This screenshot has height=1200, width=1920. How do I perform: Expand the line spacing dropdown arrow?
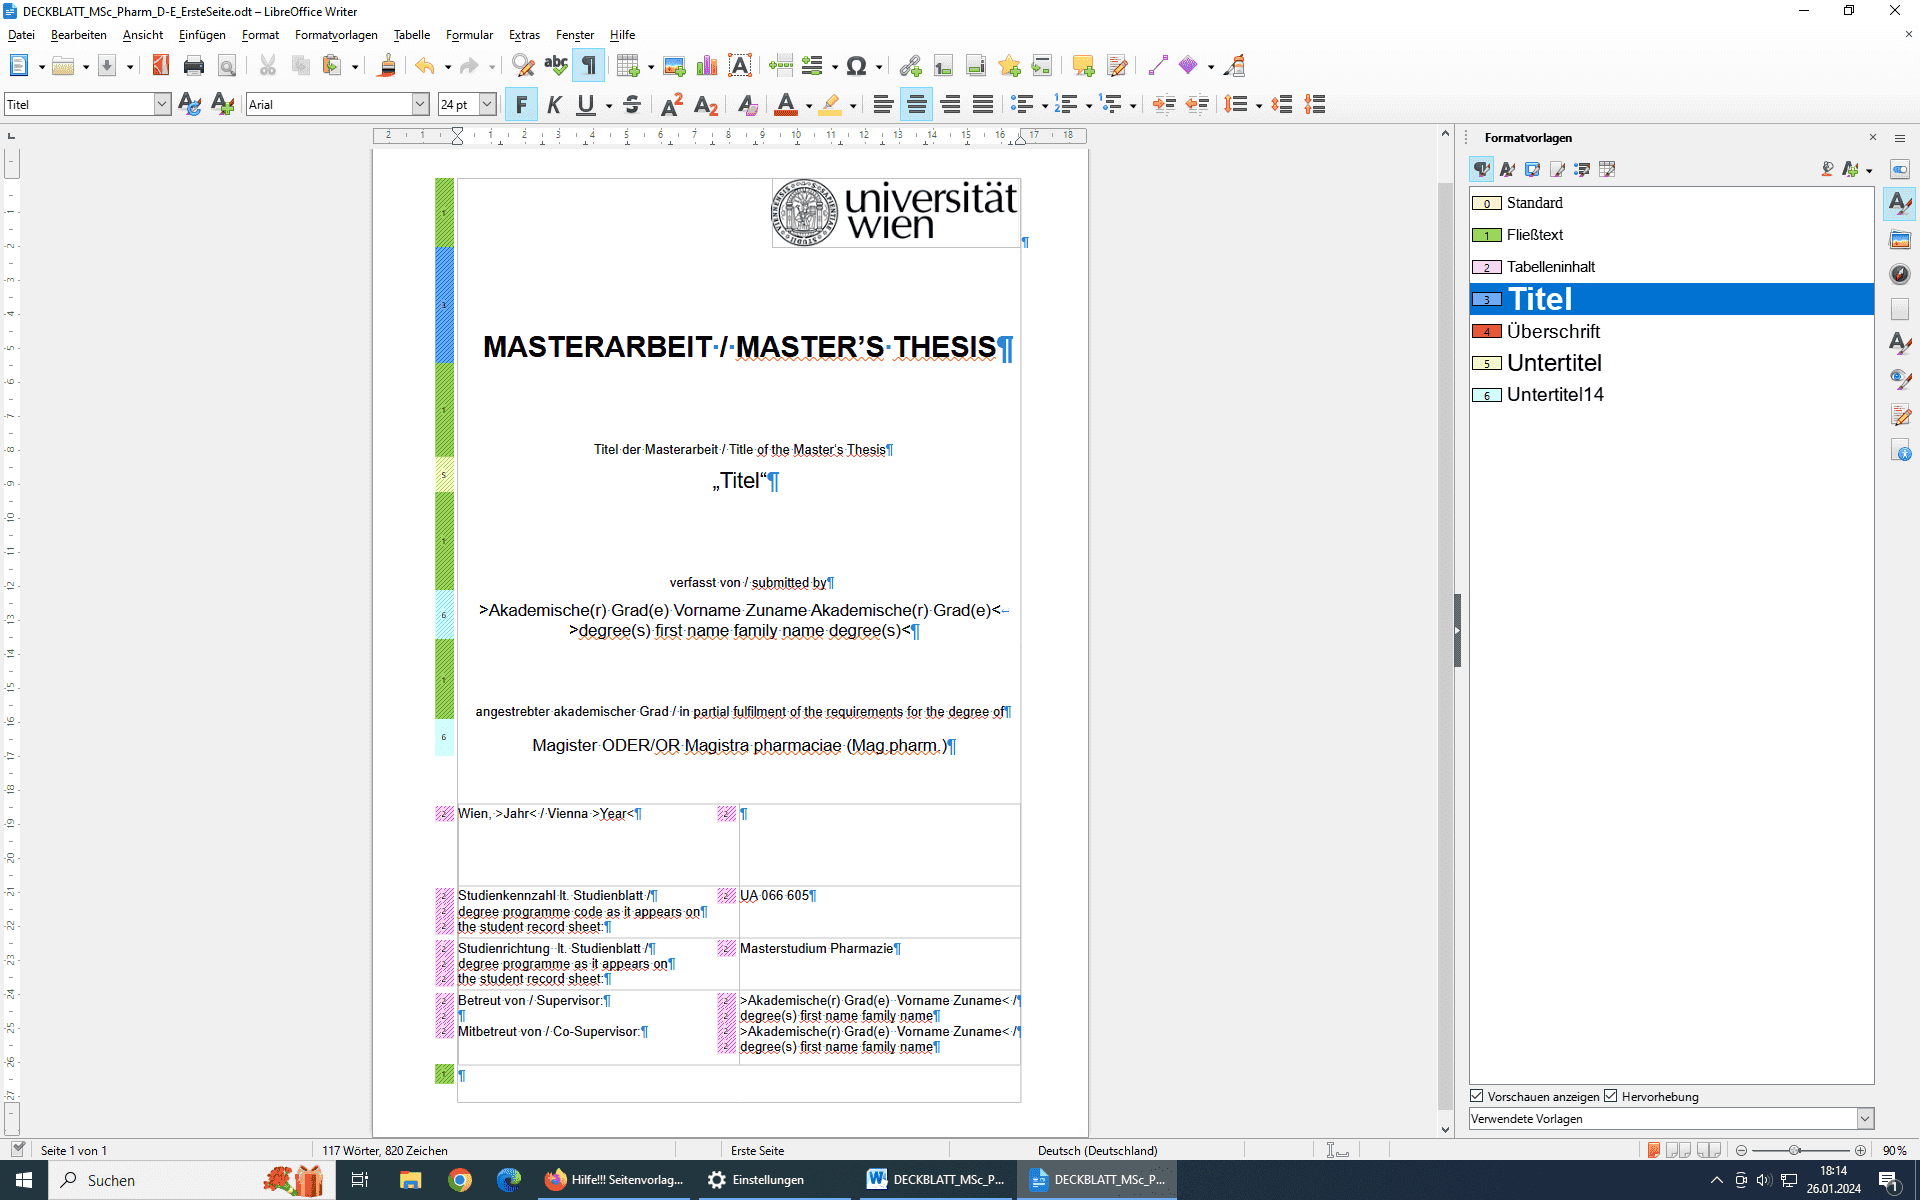(1258, 105)
